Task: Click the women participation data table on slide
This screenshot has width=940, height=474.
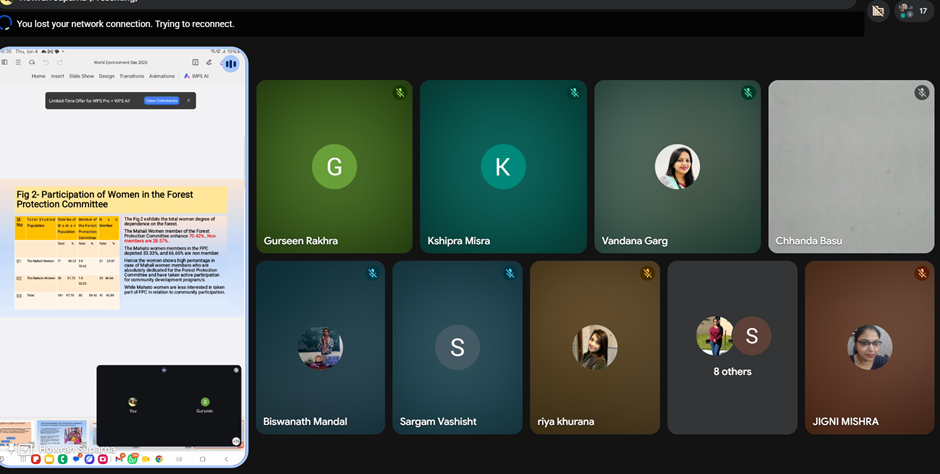Action: coord(67,262)
